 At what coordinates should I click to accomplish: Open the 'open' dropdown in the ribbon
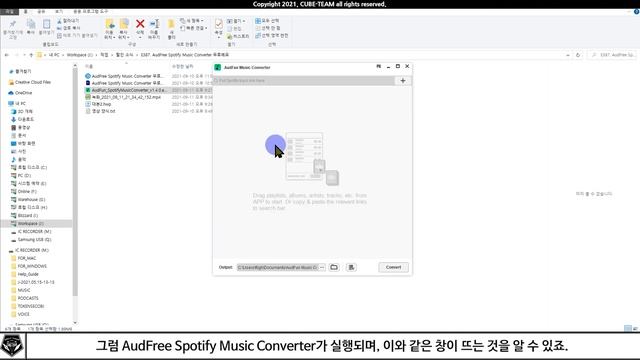point(236,20)
